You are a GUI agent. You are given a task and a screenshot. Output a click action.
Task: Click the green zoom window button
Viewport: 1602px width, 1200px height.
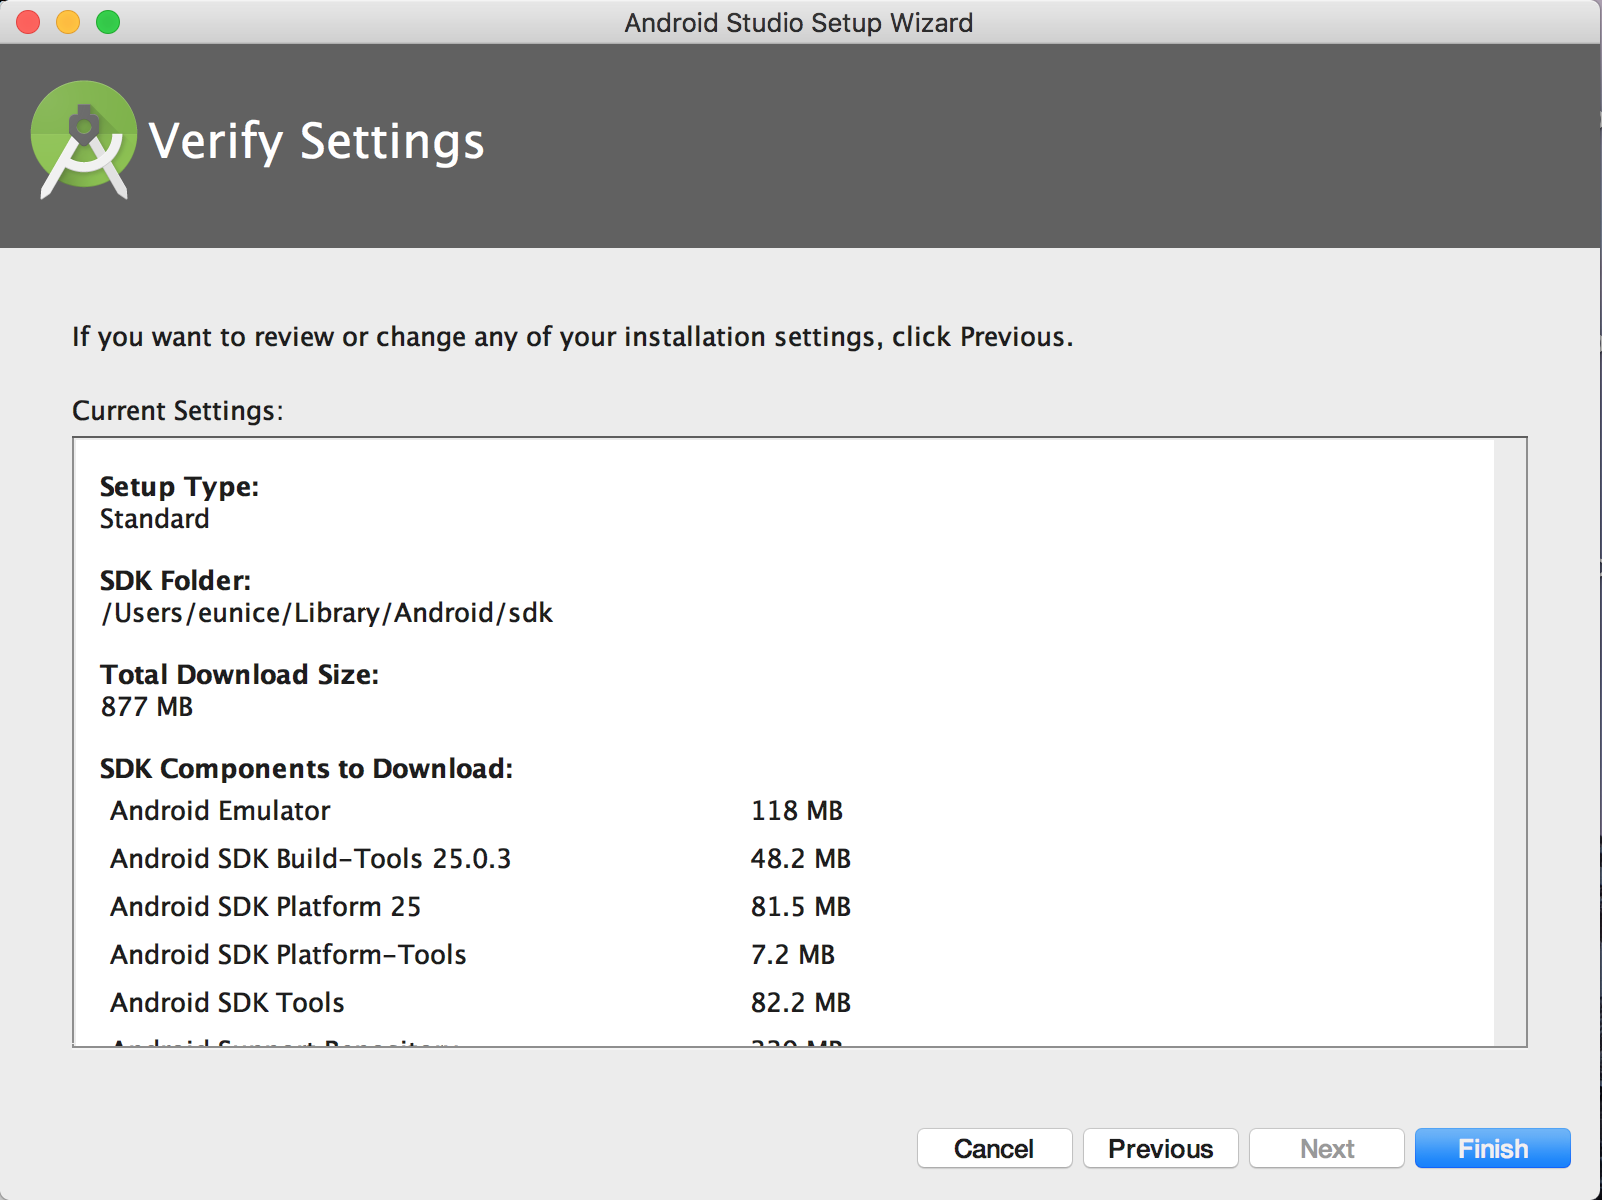[108, 22]
